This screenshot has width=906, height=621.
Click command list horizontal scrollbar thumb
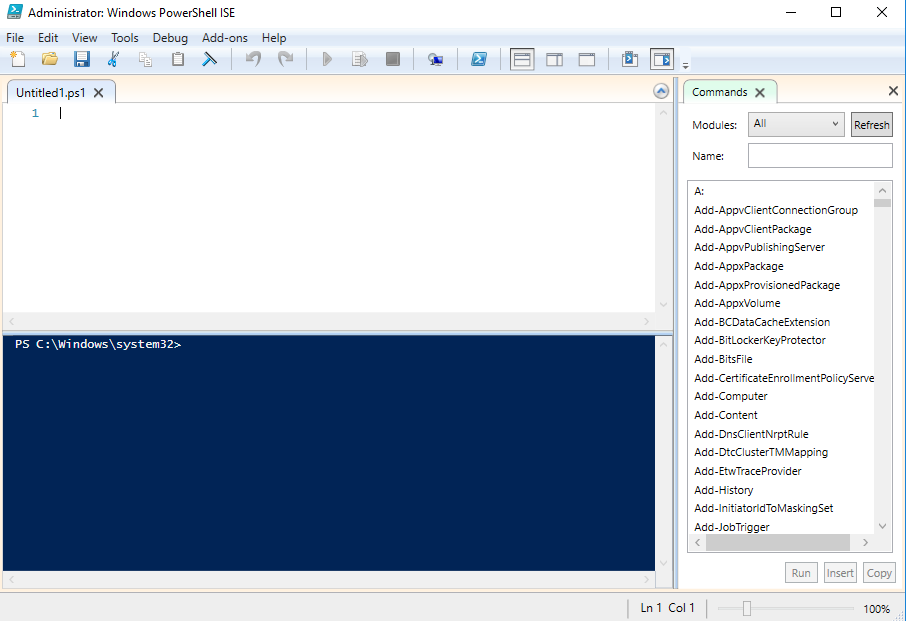click(778, 542)
